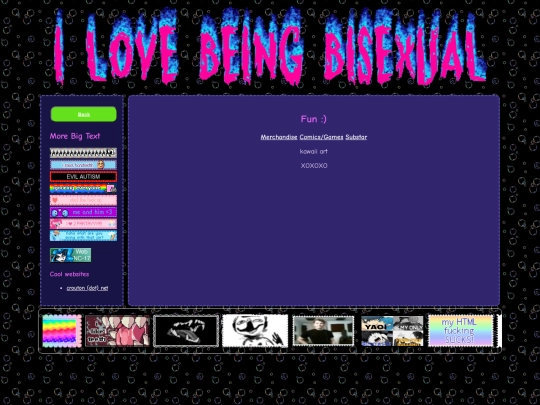
Task: Click the rainbow Nyan cat blinkie
Action: click(83, 188)
